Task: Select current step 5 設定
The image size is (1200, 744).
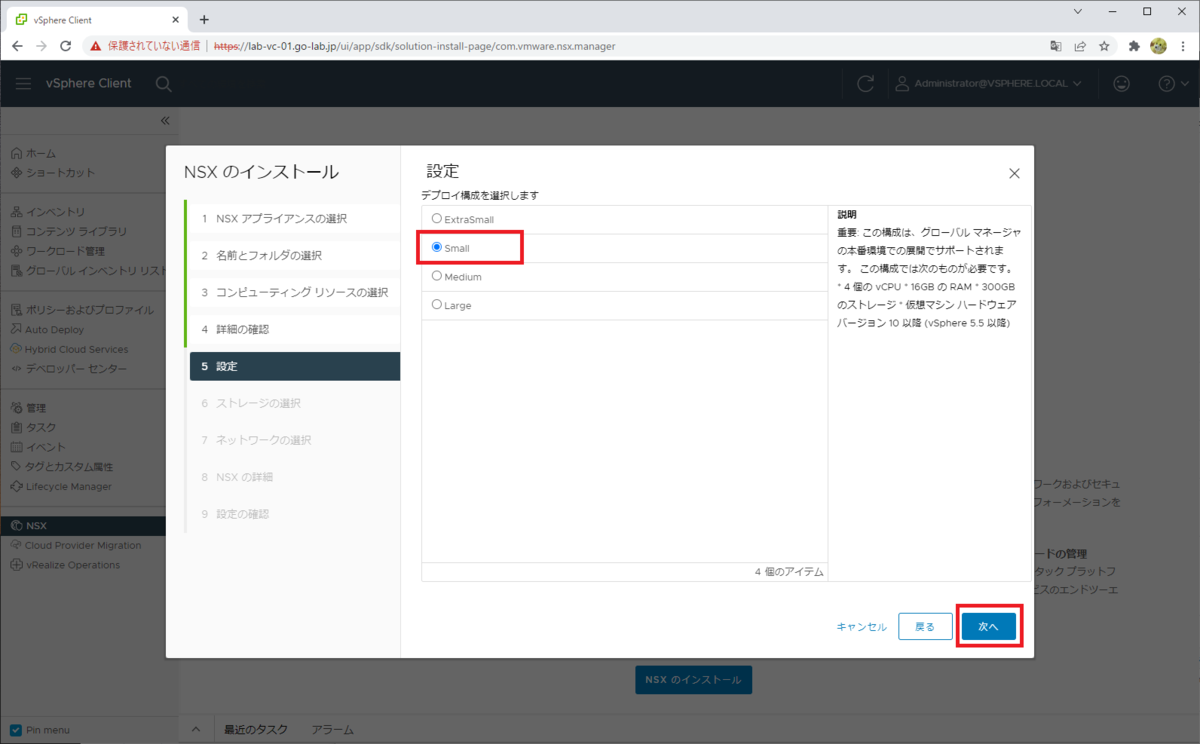Action: [x=295, y=366]
